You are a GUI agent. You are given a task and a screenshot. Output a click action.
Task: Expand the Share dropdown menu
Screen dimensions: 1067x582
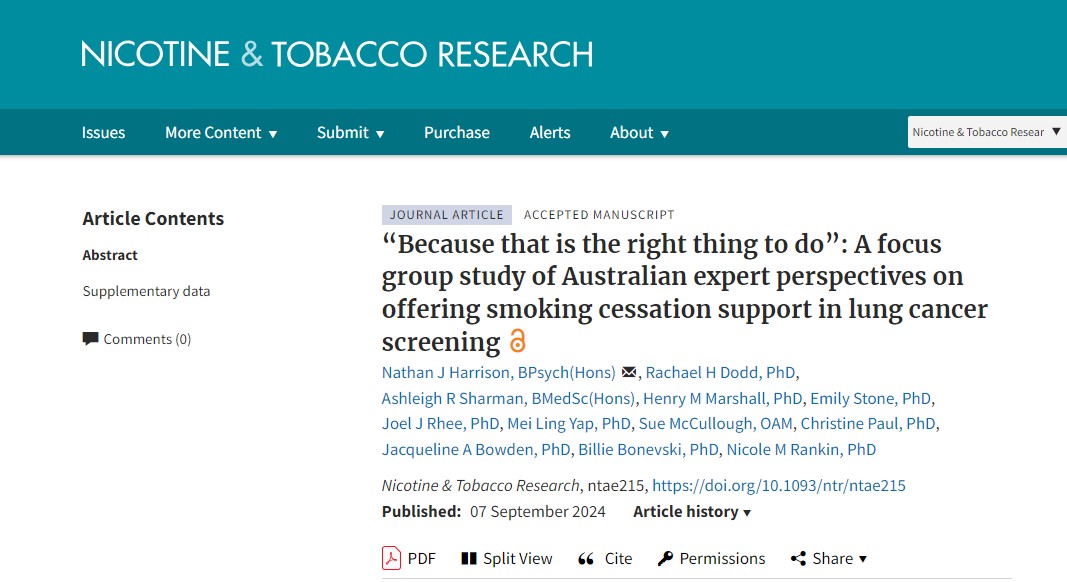[x=840, y=559]
